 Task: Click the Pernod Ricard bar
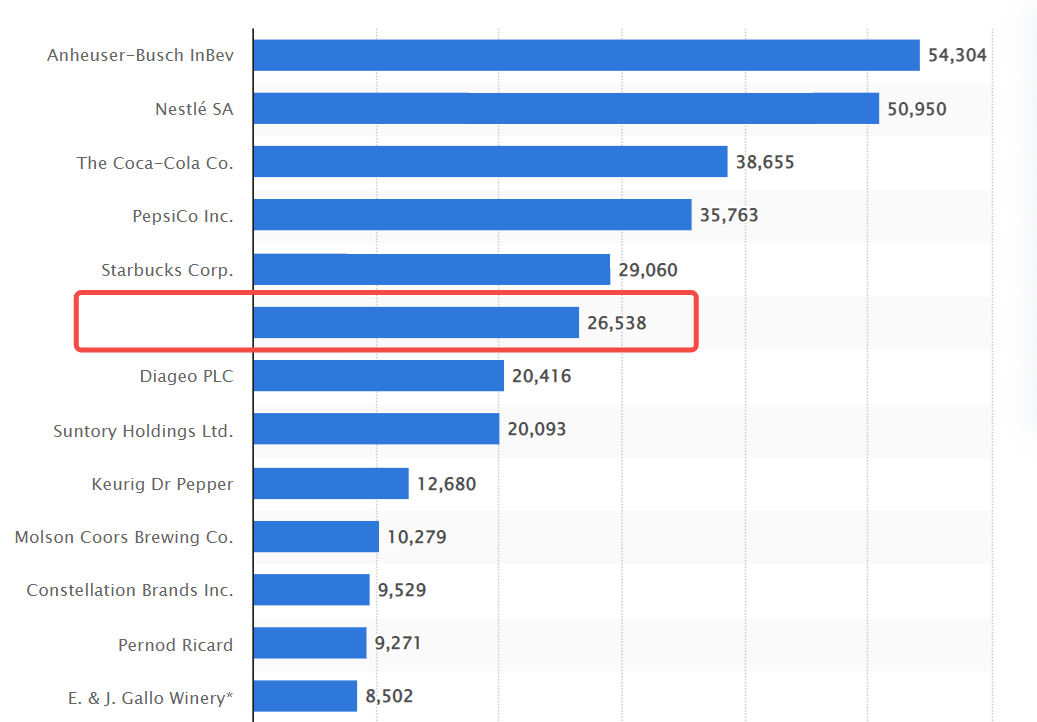[x=310, y=643]
